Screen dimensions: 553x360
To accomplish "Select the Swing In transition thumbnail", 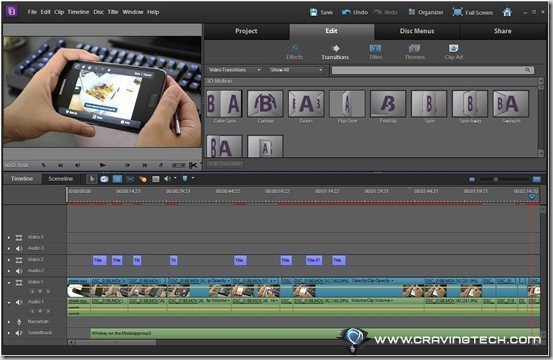I will tap(511, 104).
